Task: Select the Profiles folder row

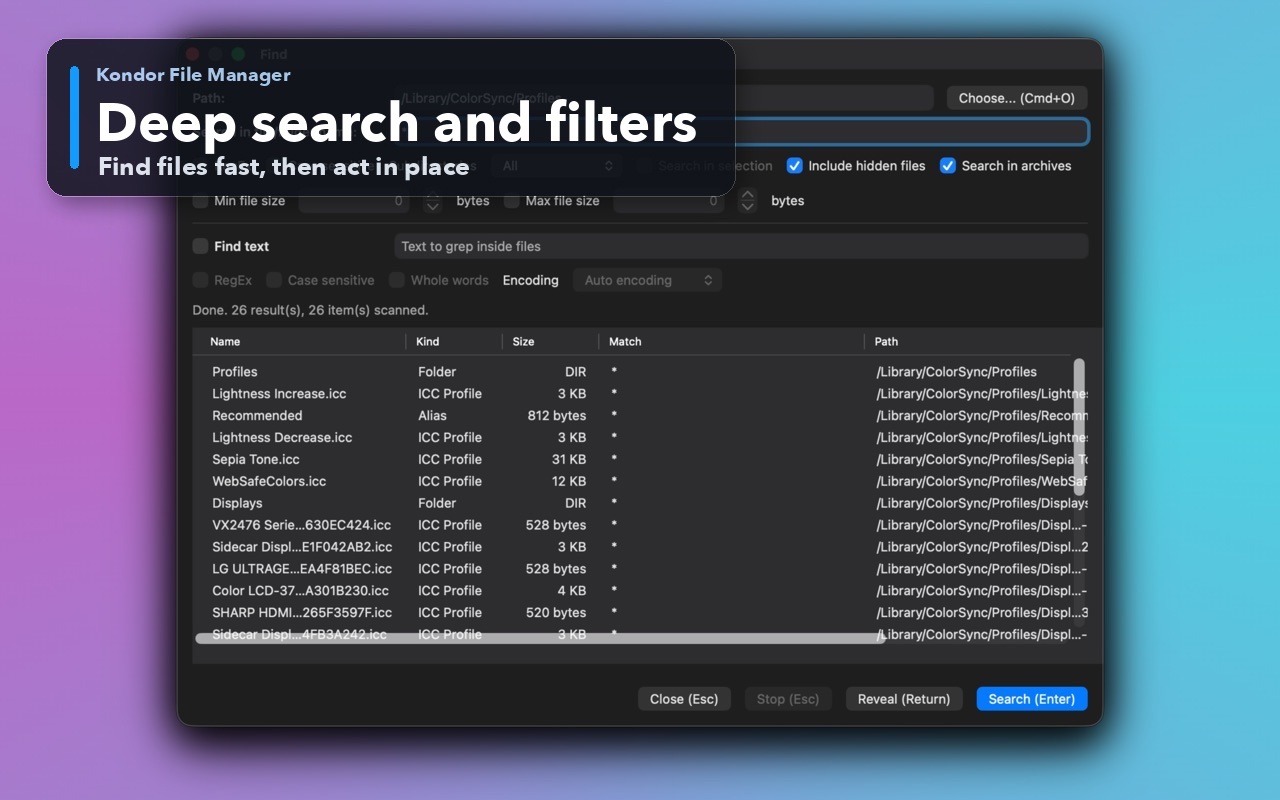Action: pos(640,372)
